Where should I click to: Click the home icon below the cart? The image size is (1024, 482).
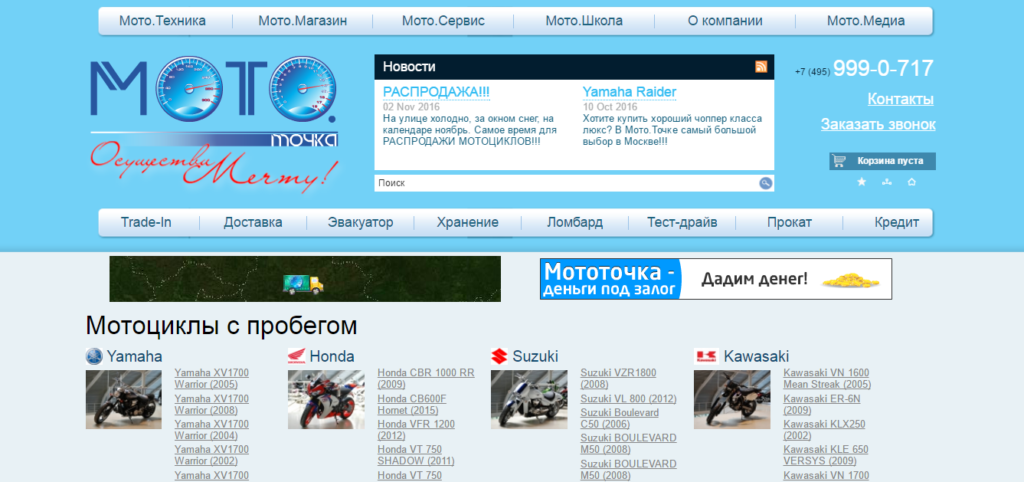[912, 182]
